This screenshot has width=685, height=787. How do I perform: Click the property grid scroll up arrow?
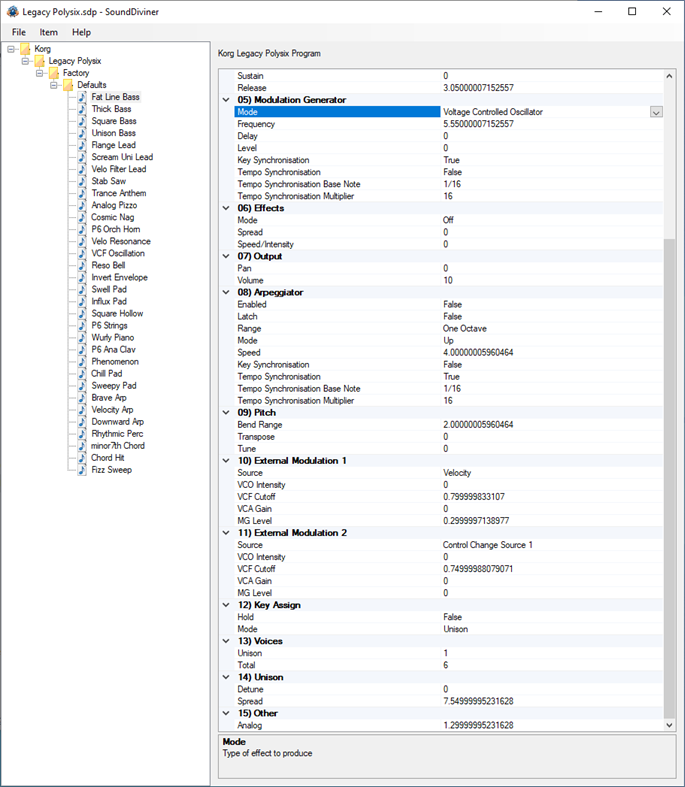(669, 76)
